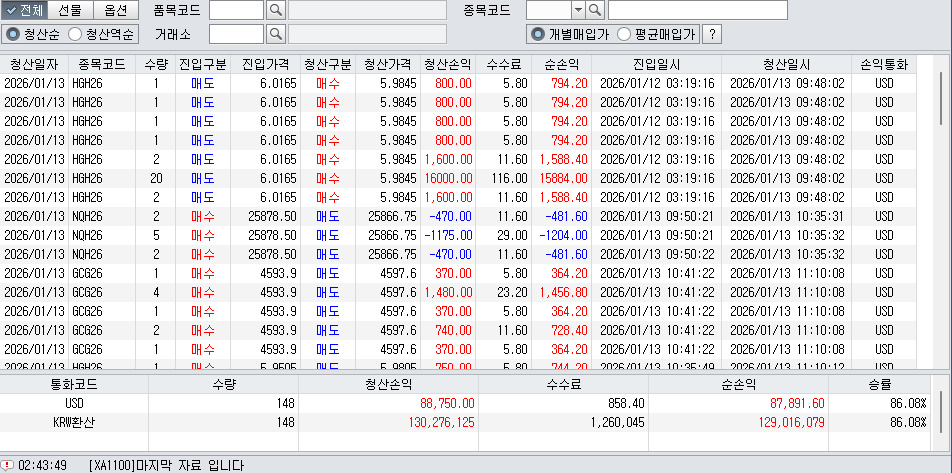Click the 15884.00 net profit cell
Screen dimensions: 952x473
562,179
